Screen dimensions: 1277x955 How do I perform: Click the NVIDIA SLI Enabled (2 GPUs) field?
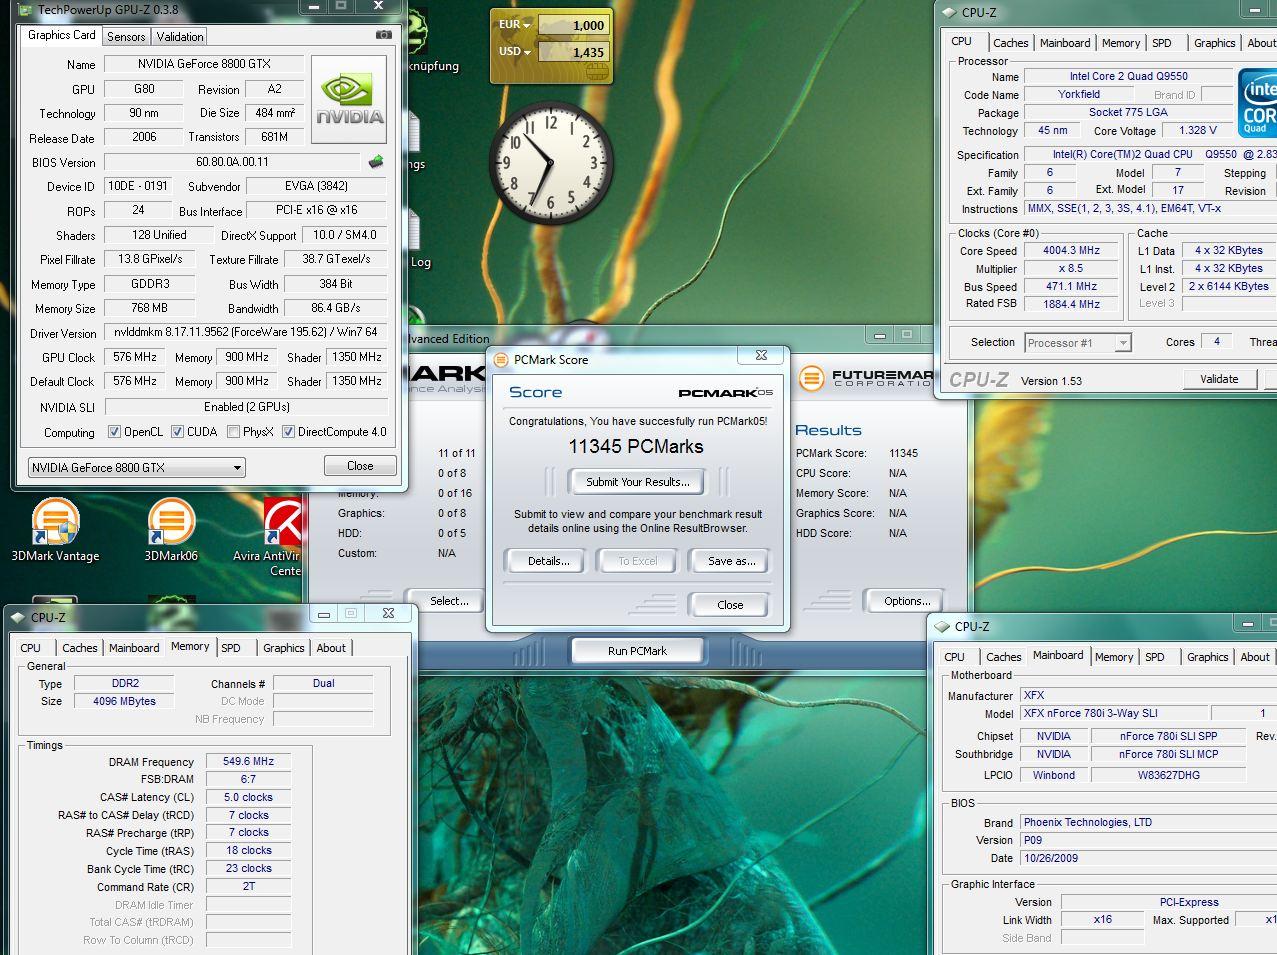(246, 407)
